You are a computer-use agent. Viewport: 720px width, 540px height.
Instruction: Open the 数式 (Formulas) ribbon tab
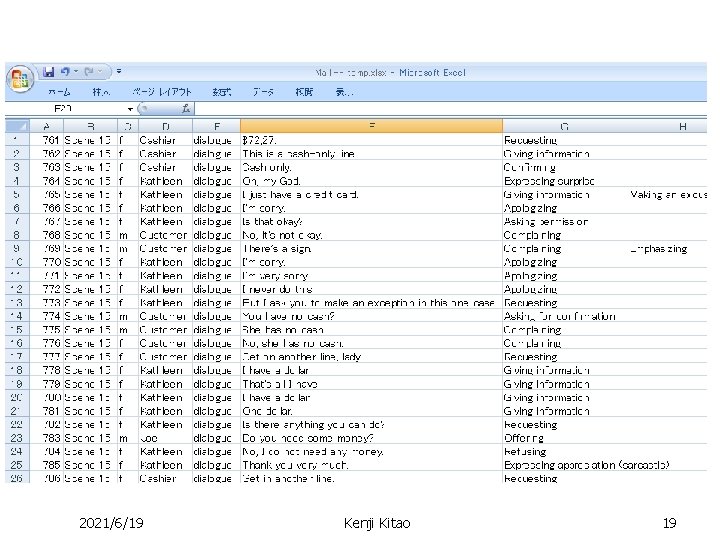tap(222, 92)
